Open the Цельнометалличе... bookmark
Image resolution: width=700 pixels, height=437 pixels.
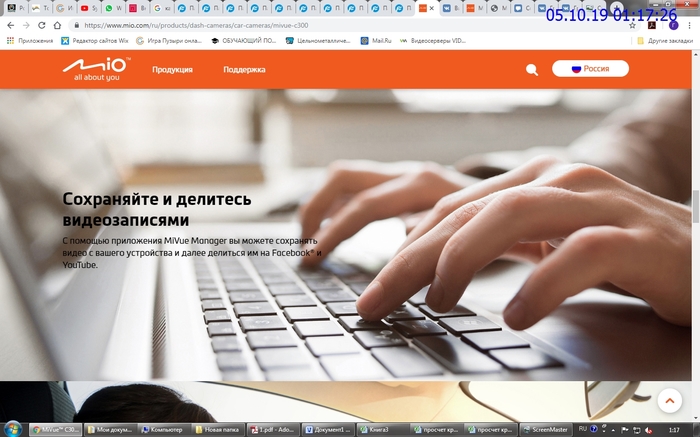coord(318,41)
